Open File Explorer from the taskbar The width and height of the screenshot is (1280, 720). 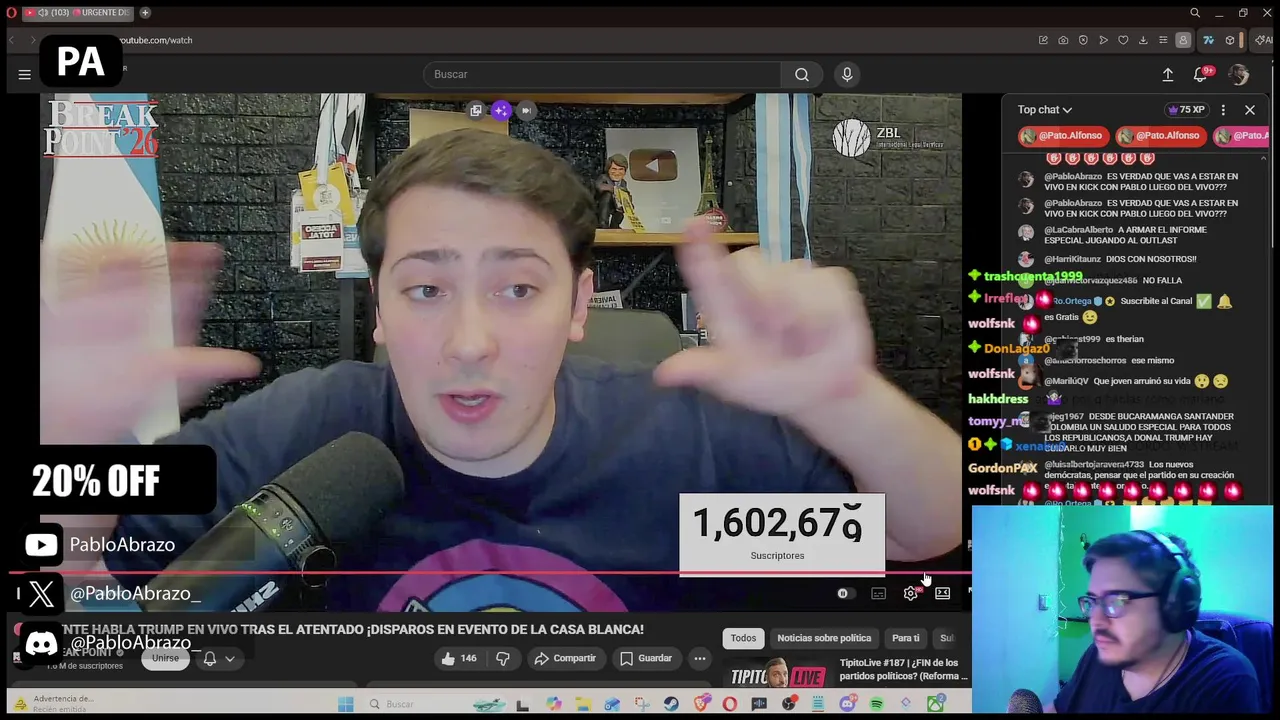coord(583,704)
